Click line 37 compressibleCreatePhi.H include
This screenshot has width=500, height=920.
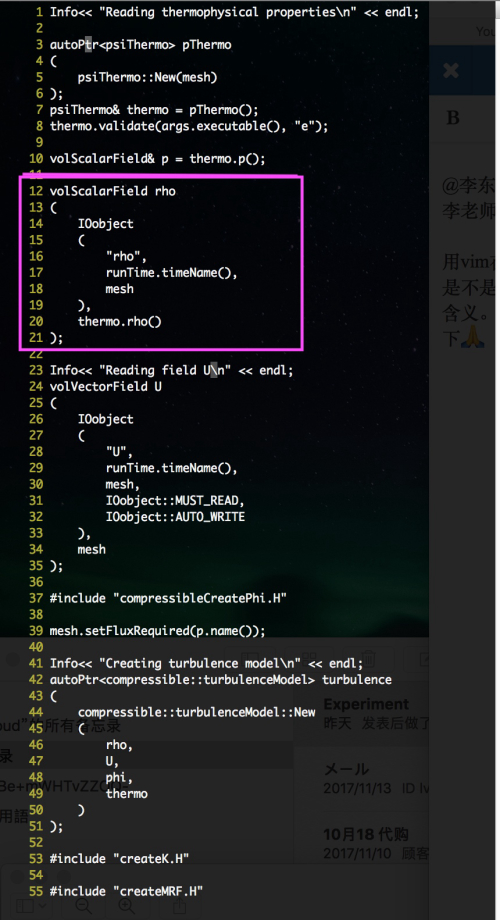click(x=167, y=598)
